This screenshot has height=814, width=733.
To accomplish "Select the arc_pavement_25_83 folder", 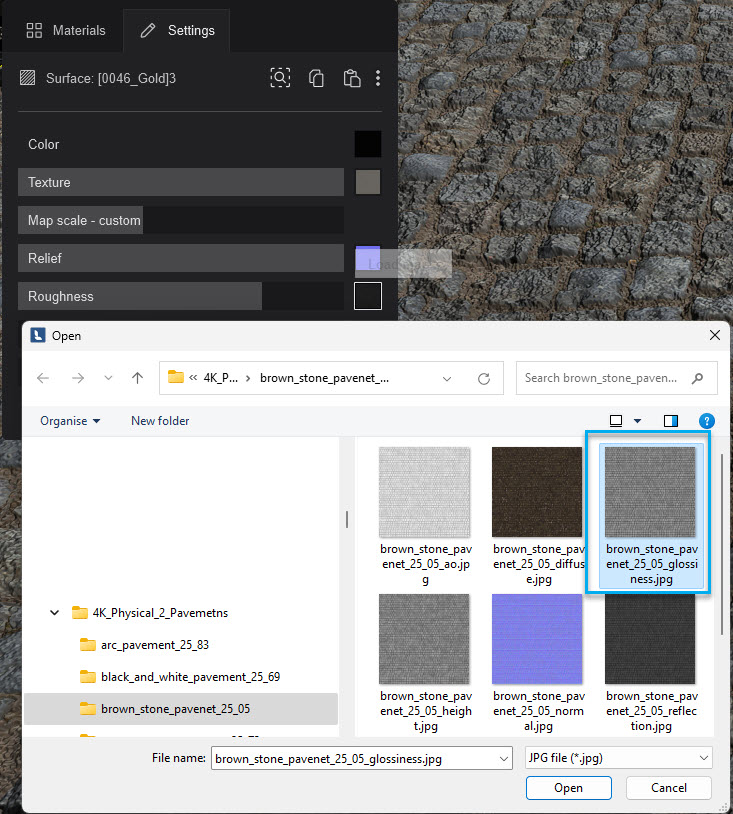I will click(x=154, y=645).
